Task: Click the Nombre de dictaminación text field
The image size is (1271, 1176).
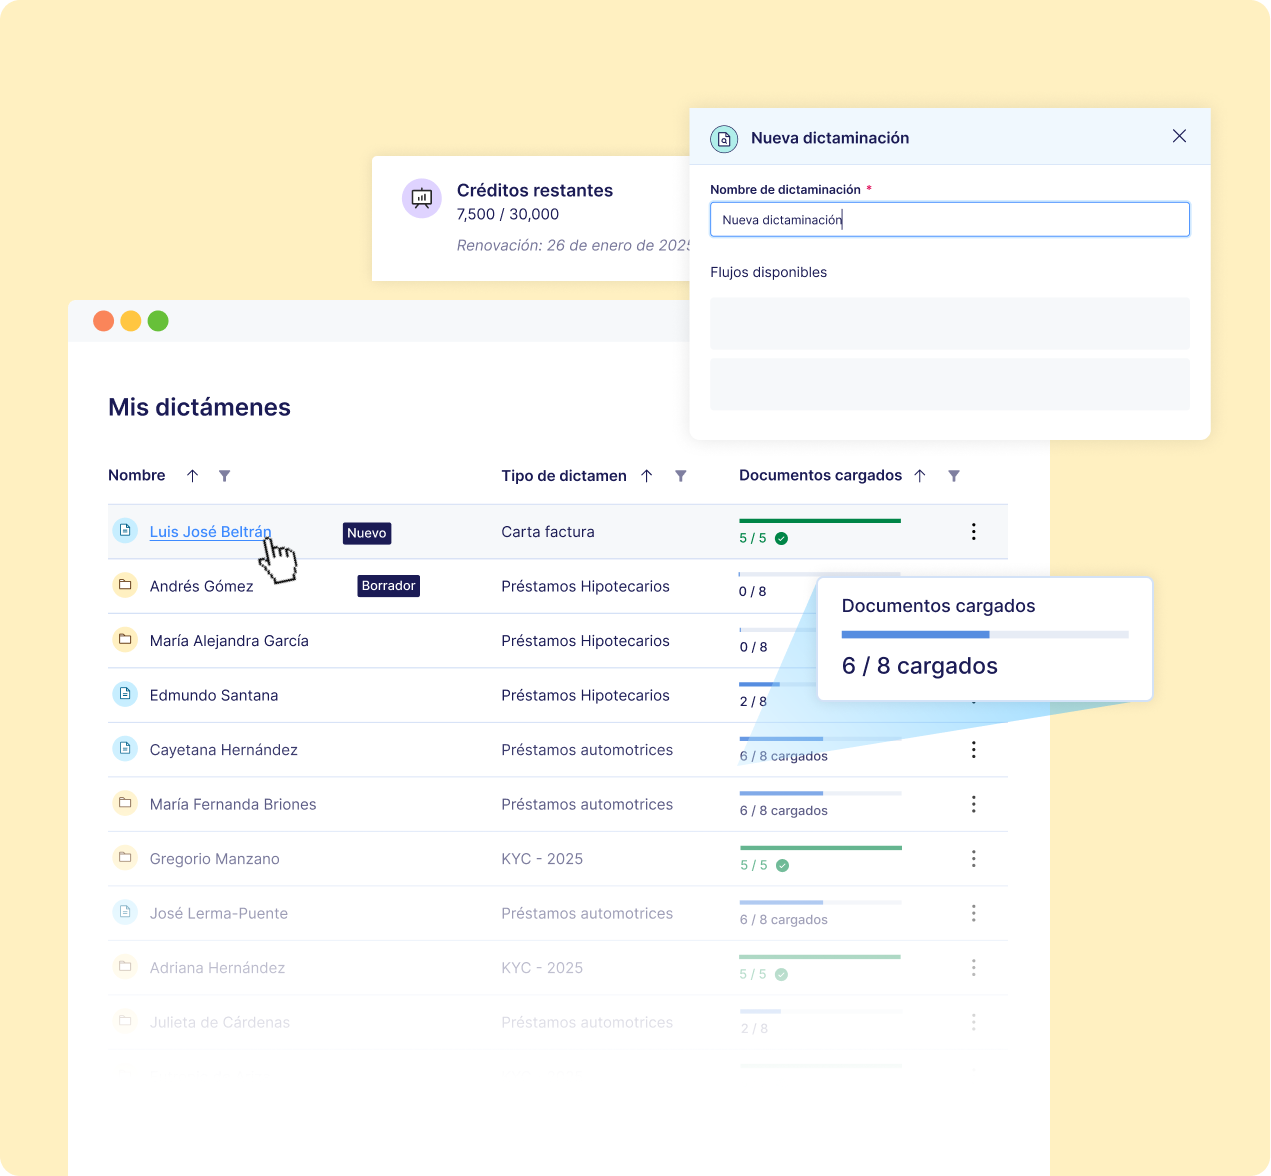Action: (949, 219)
